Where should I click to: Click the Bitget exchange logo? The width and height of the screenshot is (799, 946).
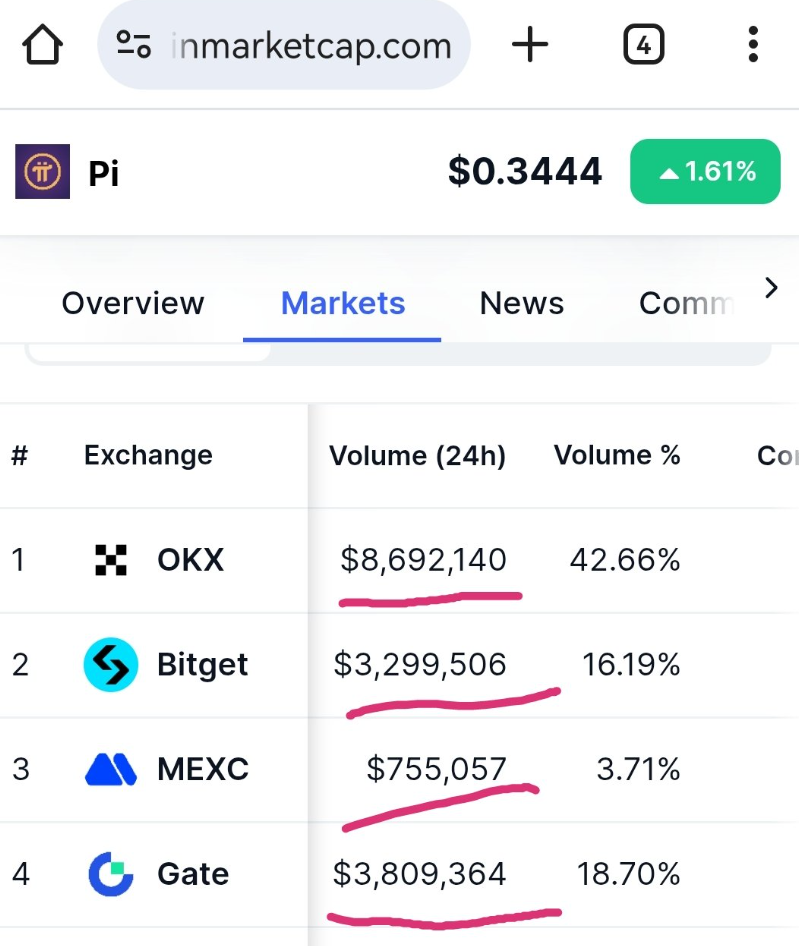pyautogui.click(x=111, y=665)
